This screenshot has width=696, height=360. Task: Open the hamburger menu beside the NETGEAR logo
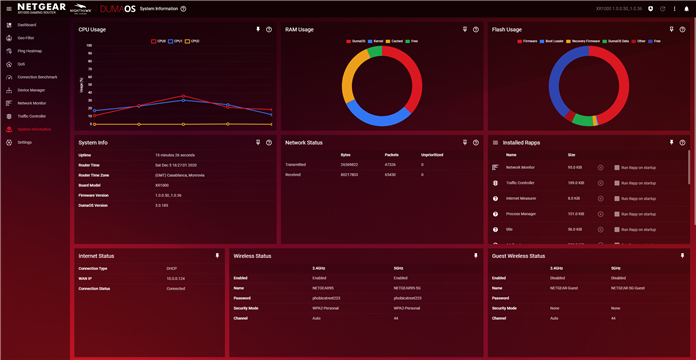pos(9,9)
